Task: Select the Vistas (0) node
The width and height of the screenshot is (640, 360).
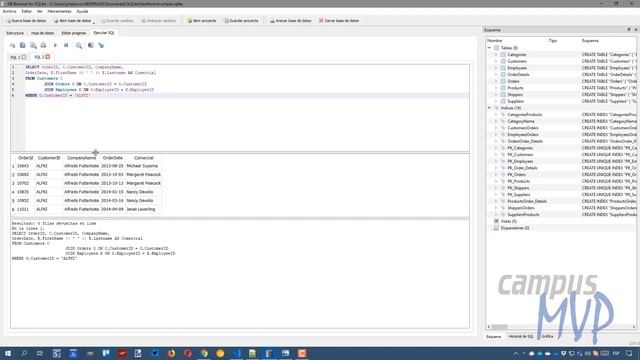Action: tap(508, 221)
